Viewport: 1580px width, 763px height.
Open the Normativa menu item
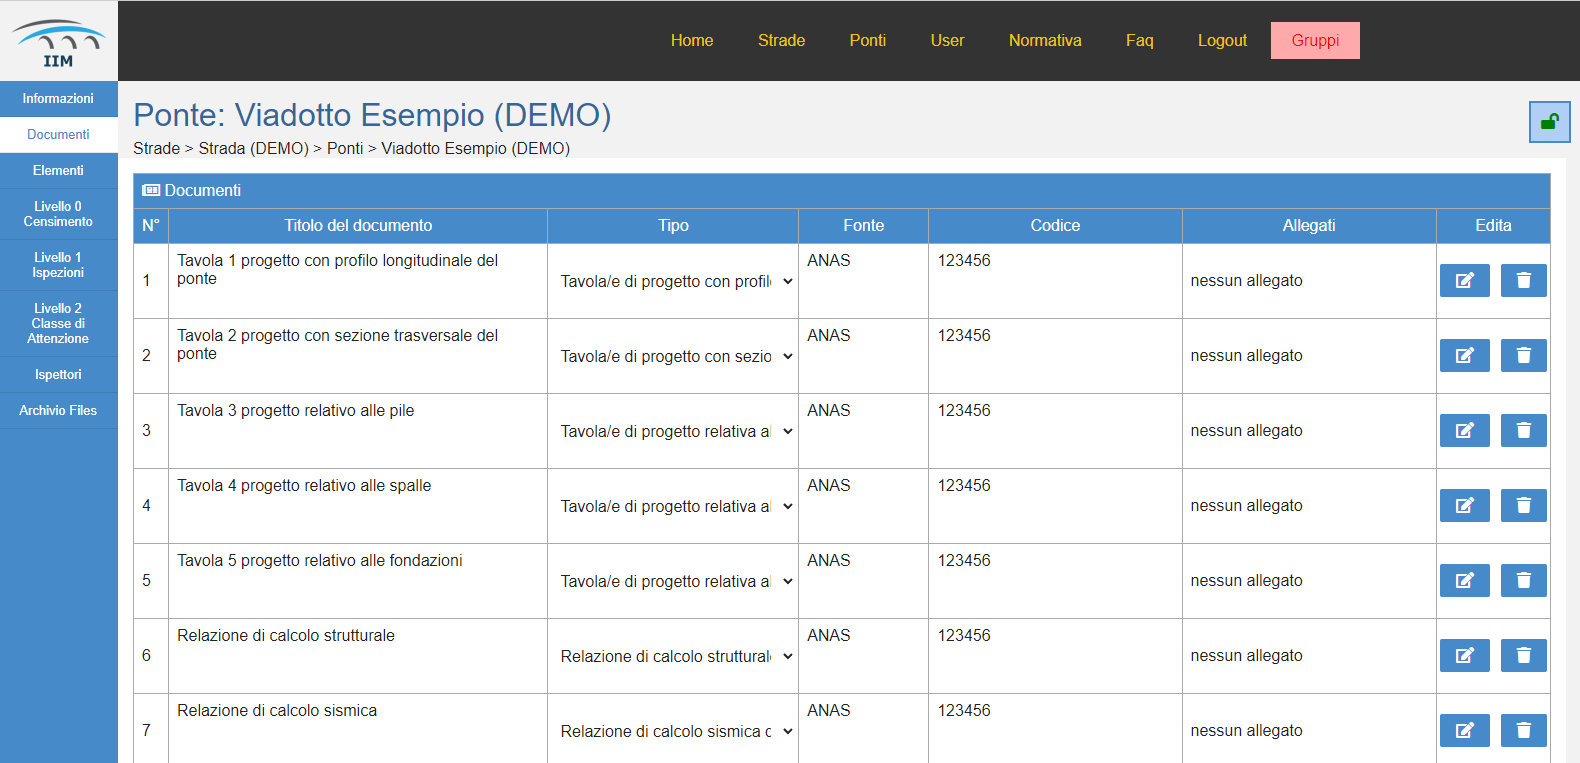click(1044, 41)
